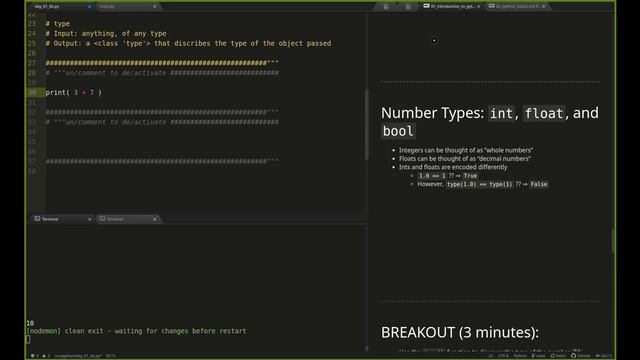Screen dimensions: 640x360
Task: Click the '10' output in the terminal
Action: tap(30, 323)
